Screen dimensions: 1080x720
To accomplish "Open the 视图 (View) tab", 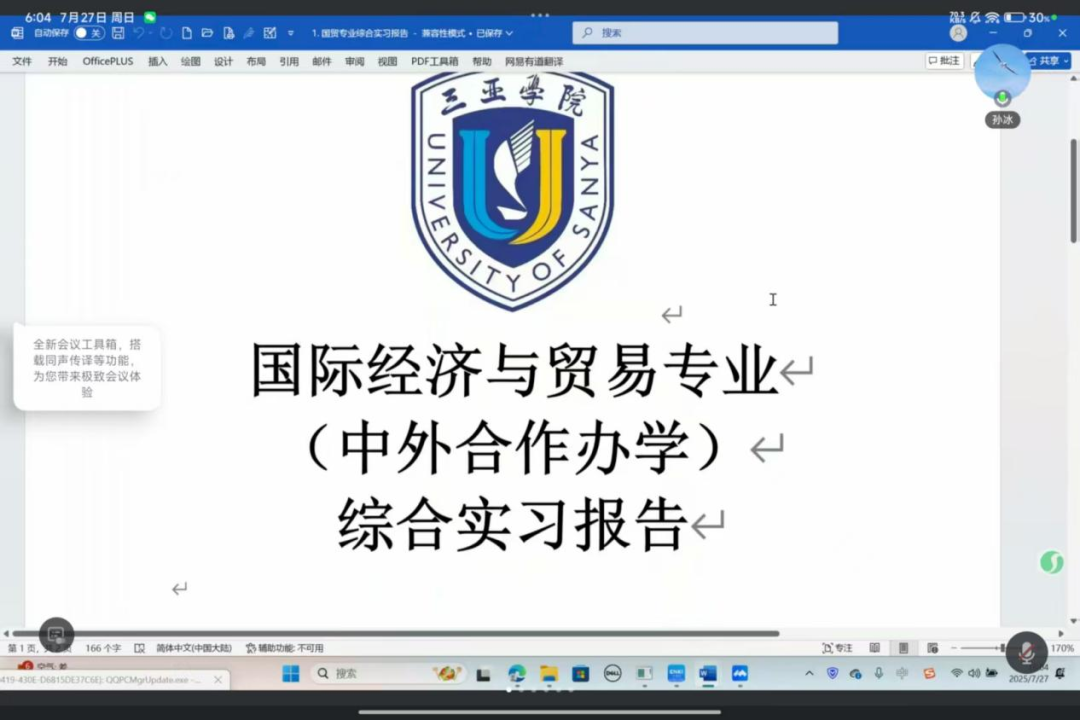I will [387, 61].
